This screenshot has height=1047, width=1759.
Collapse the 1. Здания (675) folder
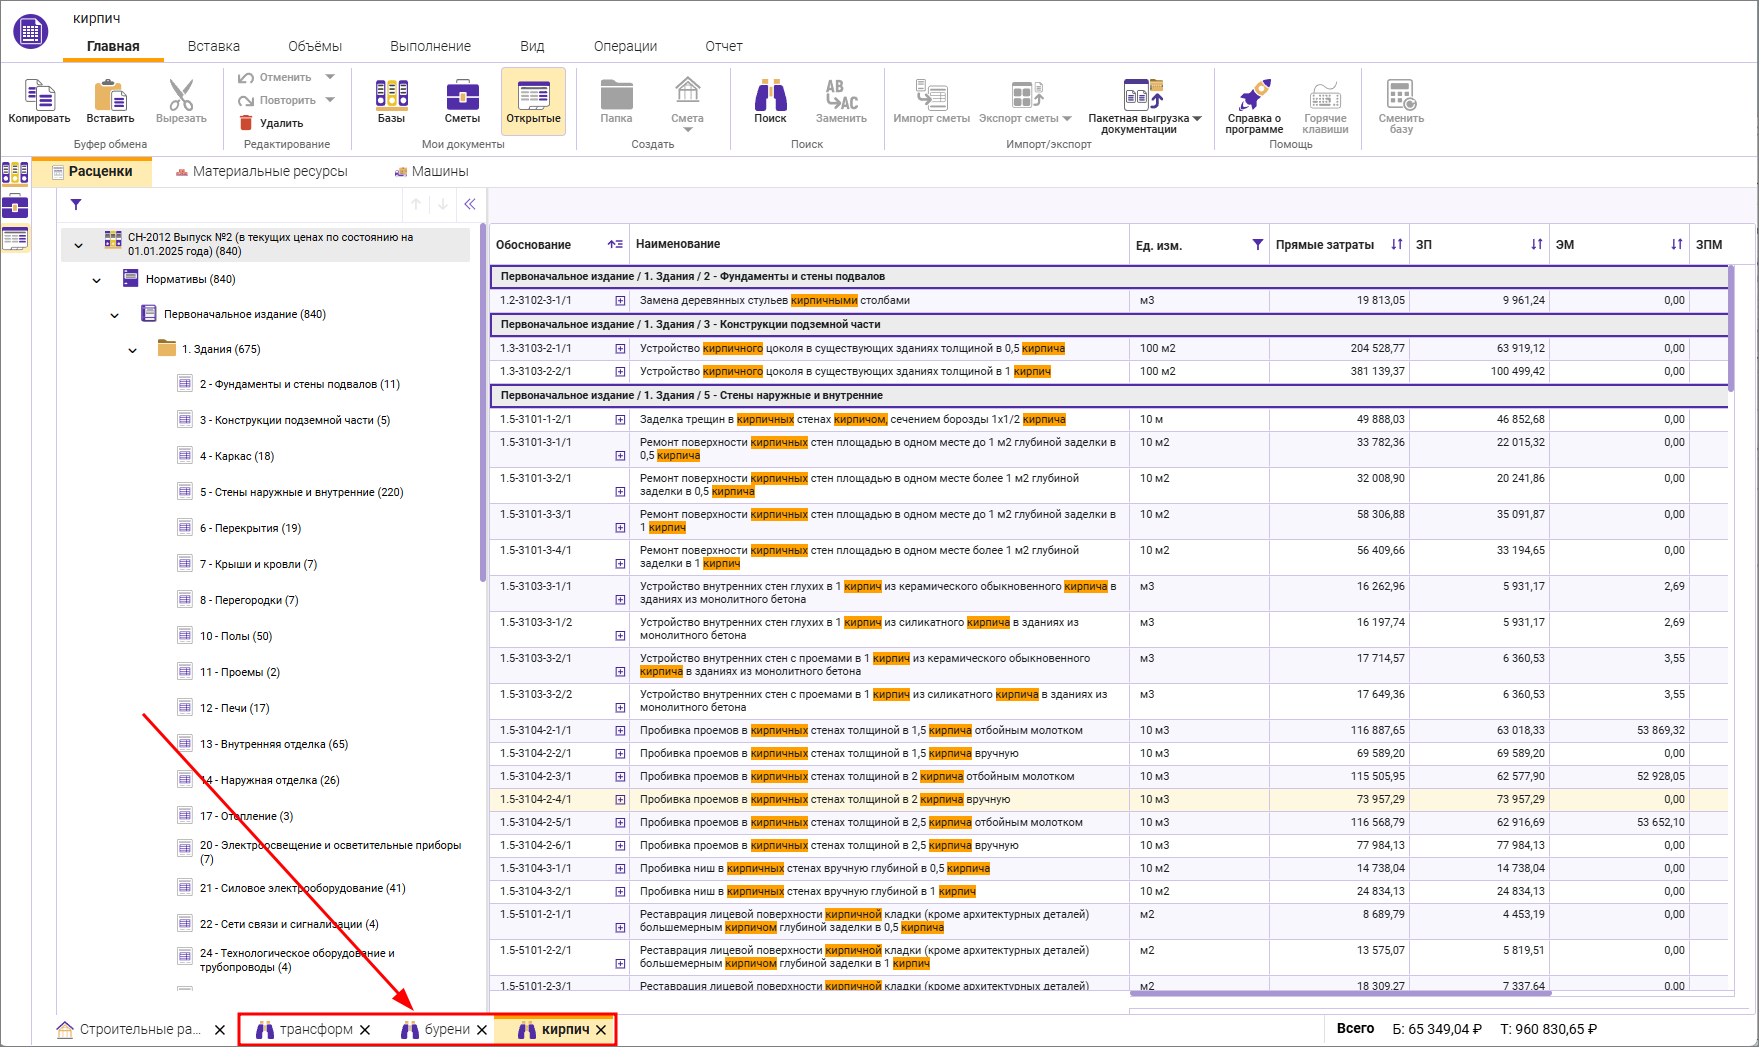tap(133, 350)
